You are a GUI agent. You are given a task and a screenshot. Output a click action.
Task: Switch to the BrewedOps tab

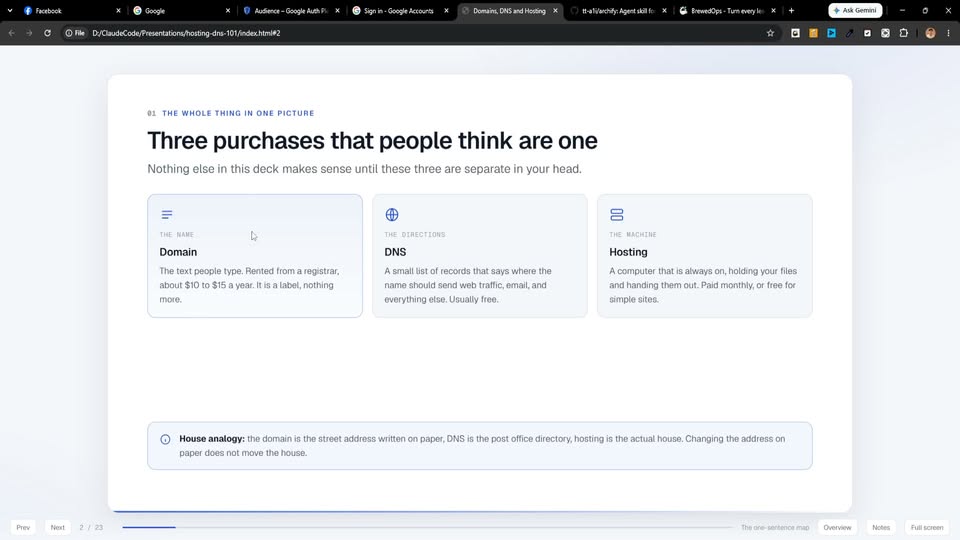727,10
